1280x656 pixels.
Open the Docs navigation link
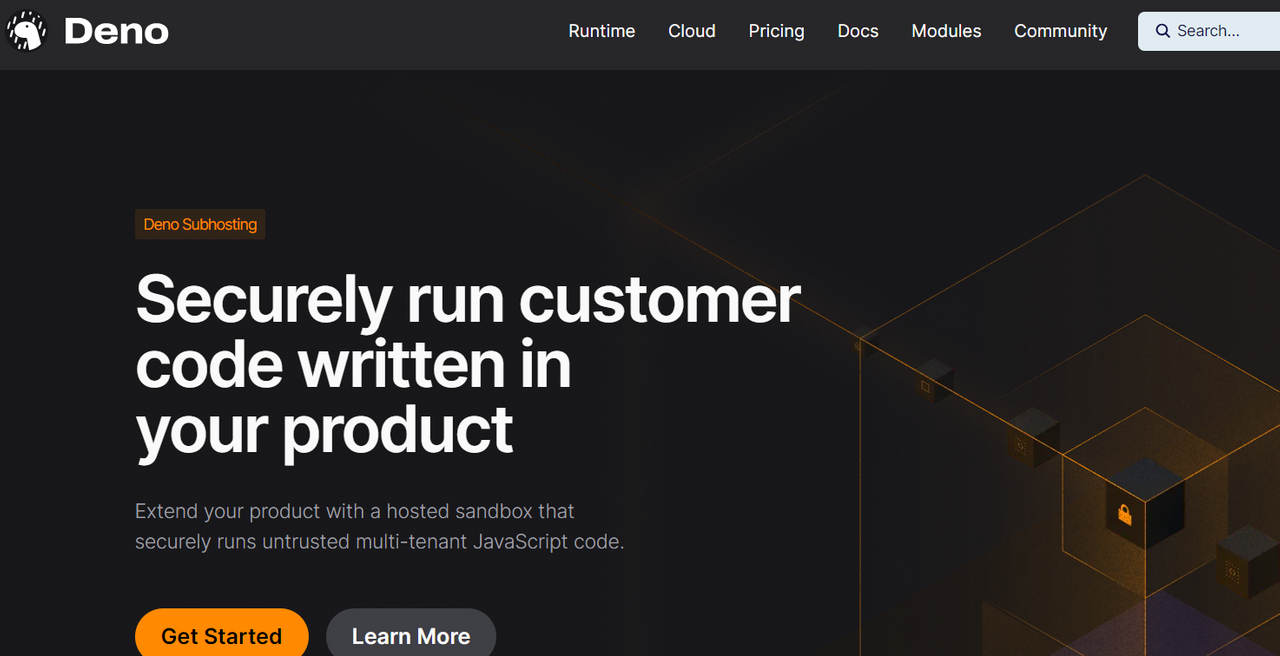(858, 31)
